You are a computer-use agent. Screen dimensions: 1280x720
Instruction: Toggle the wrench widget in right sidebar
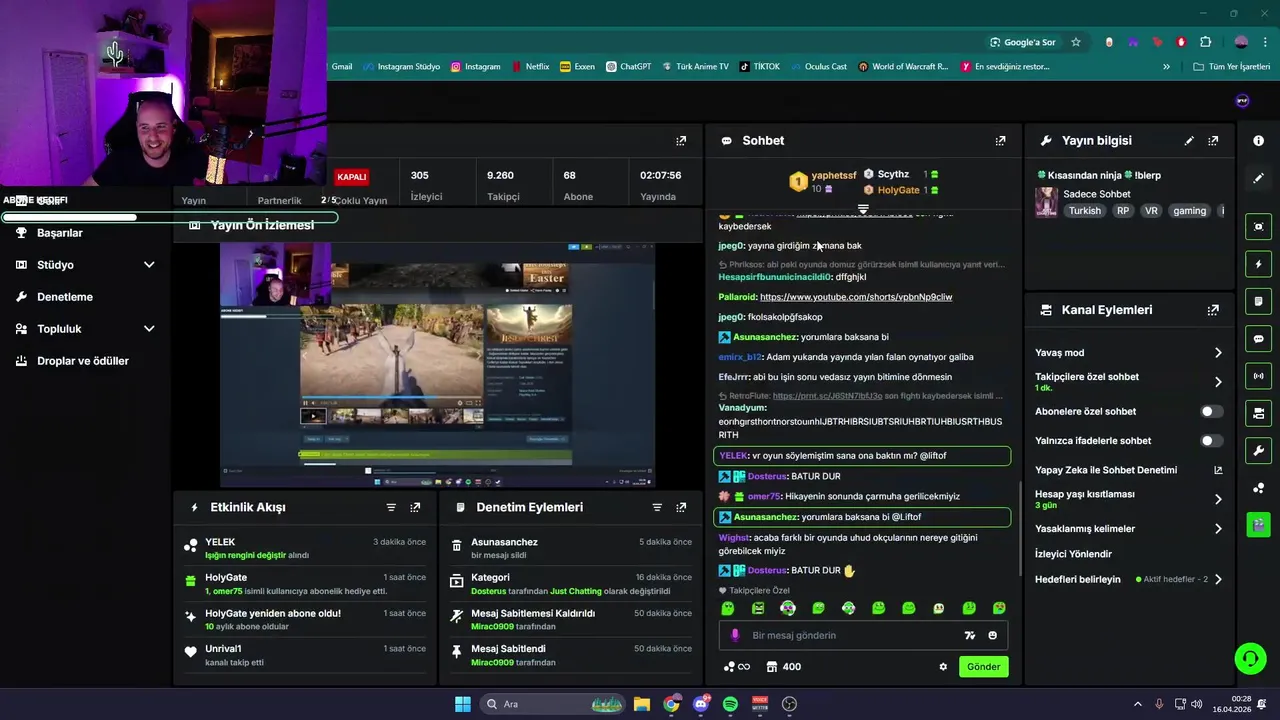[x=1258, y=450]
